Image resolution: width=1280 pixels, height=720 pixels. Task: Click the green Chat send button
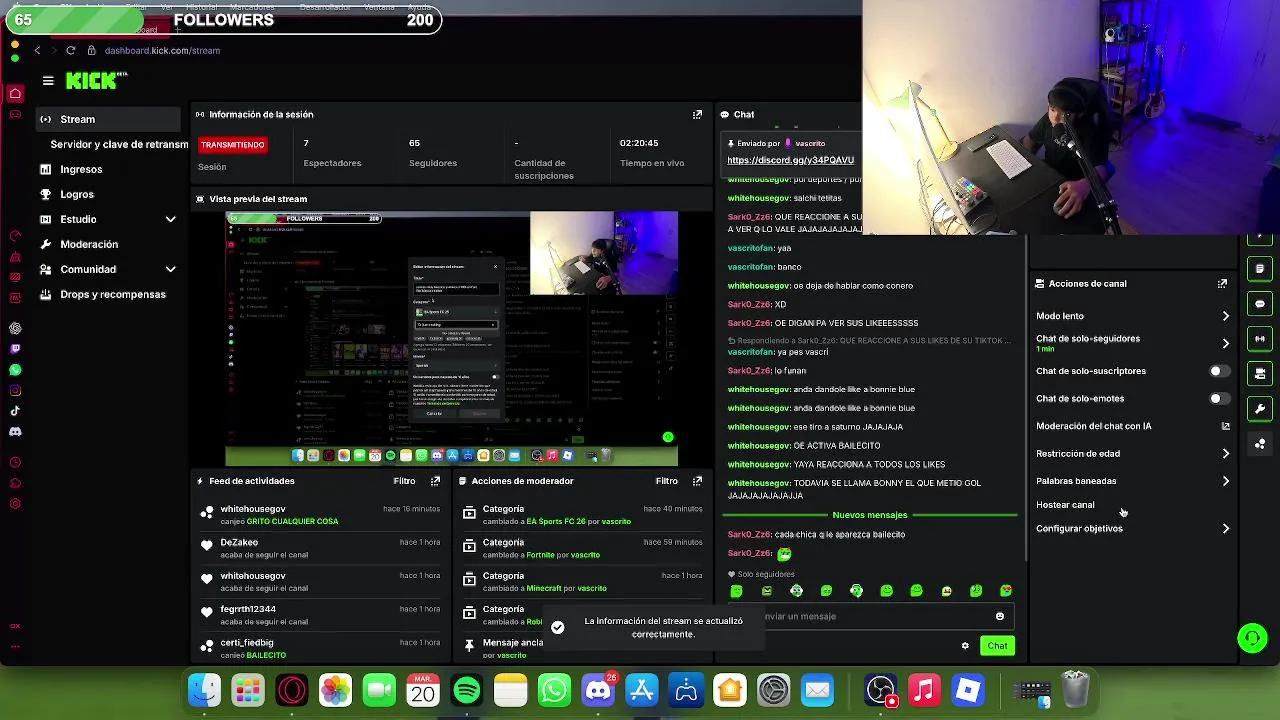(x=997, y=646)
